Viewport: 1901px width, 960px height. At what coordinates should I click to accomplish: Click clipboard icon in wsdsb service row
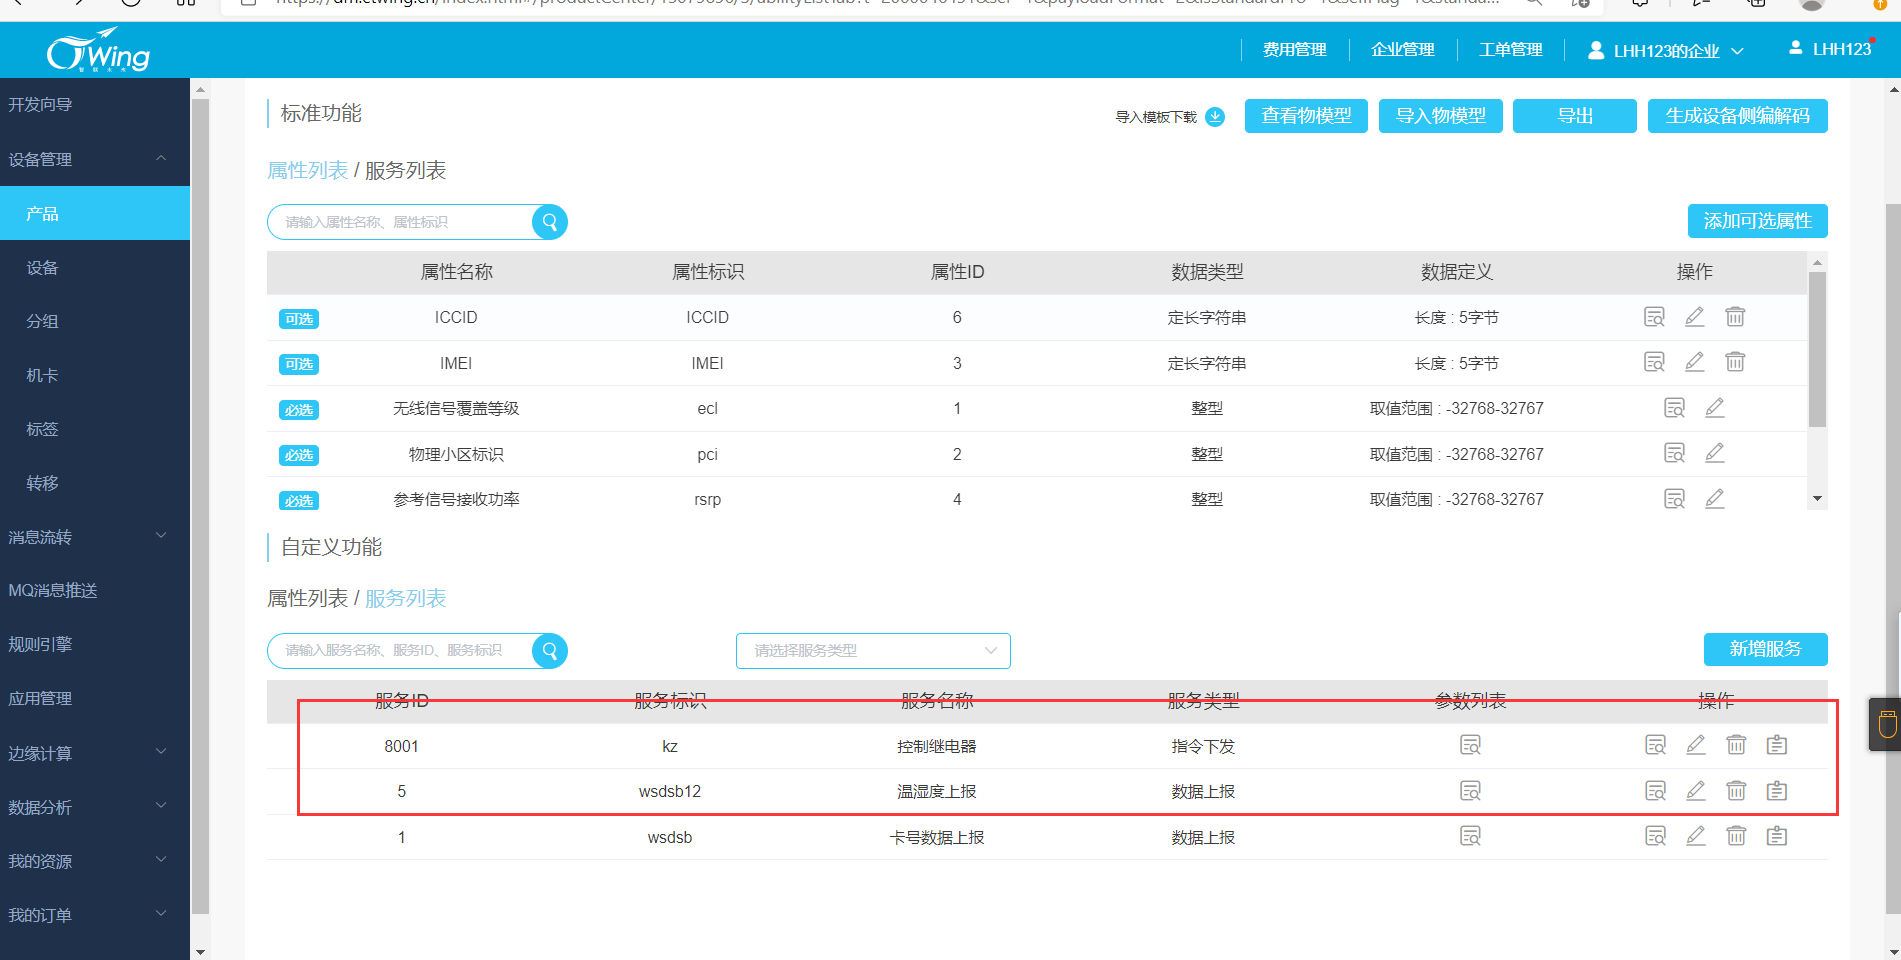pyautogui.click(x=1777, y=836)
